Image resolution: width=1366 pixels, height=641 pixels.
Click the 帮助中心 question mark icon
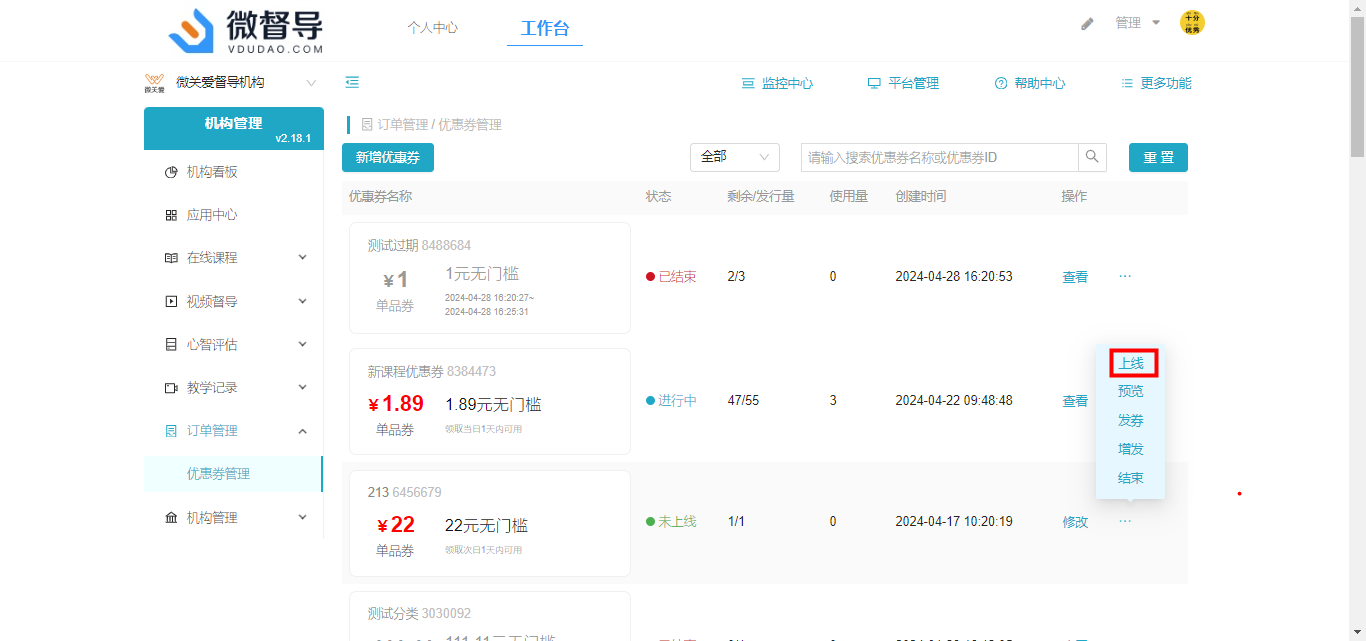1001,84
